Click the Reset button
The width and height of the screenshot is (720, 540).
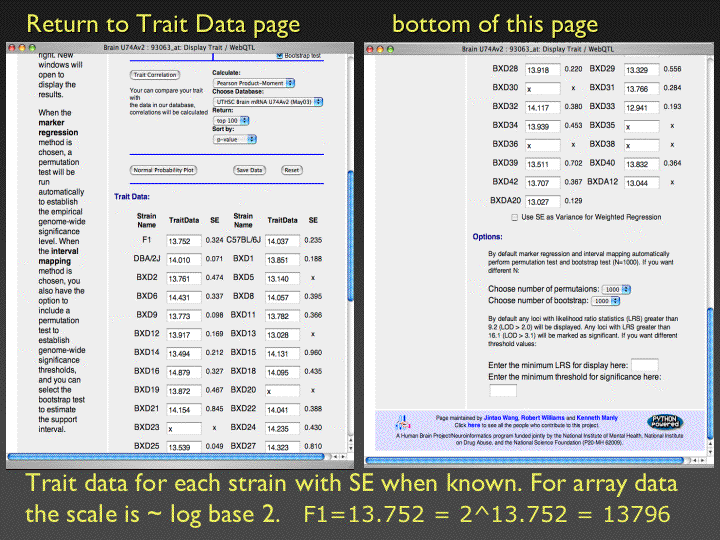tap(291, 170)
